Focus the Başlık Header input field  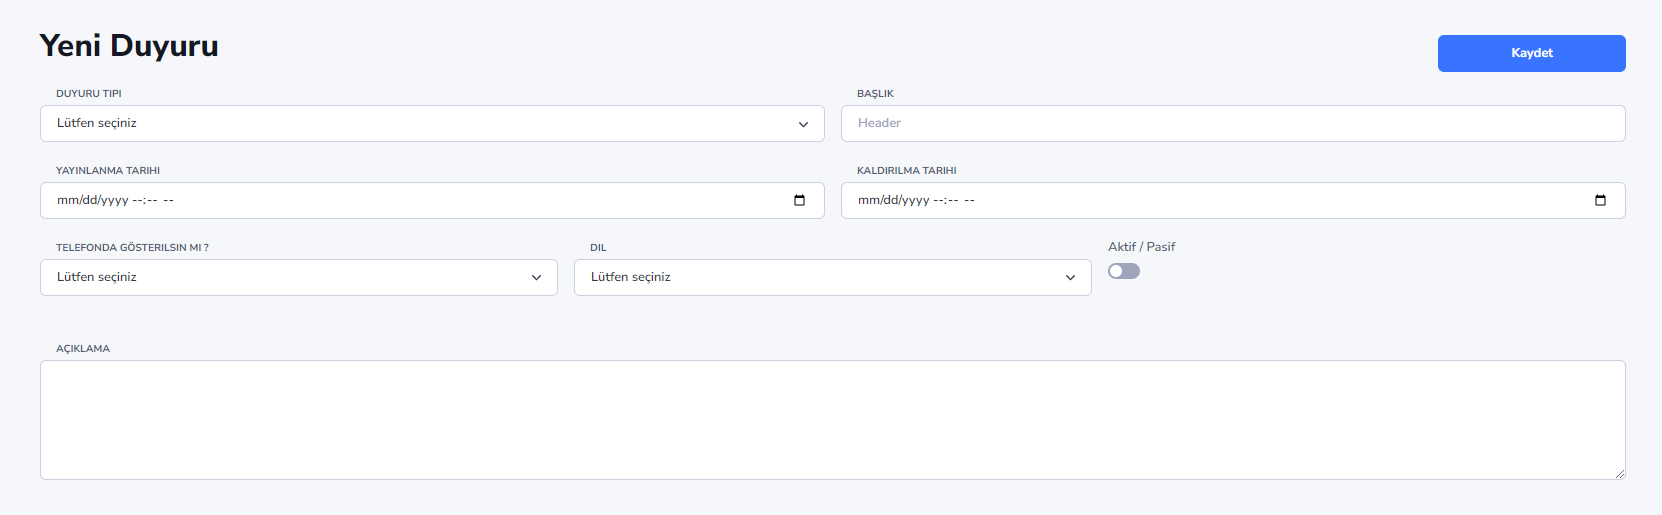click(1233, 123)
